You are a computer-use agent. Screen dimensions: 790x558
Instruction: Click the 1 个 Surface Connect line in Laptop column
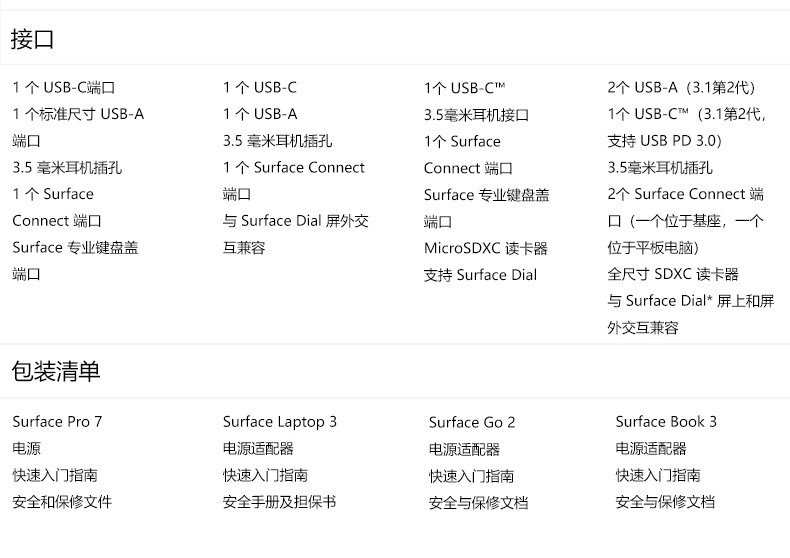(294, 168)
